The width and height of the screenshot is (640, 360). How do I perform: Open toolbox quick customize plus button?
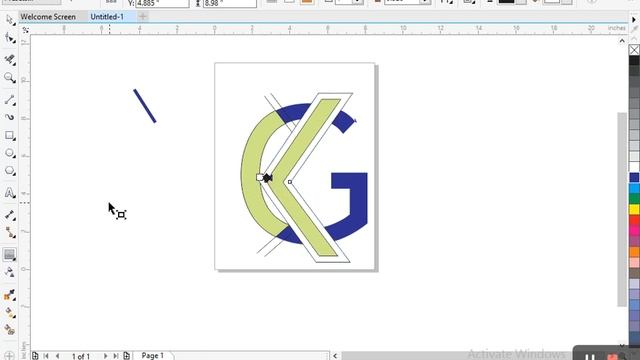[9, 356]
